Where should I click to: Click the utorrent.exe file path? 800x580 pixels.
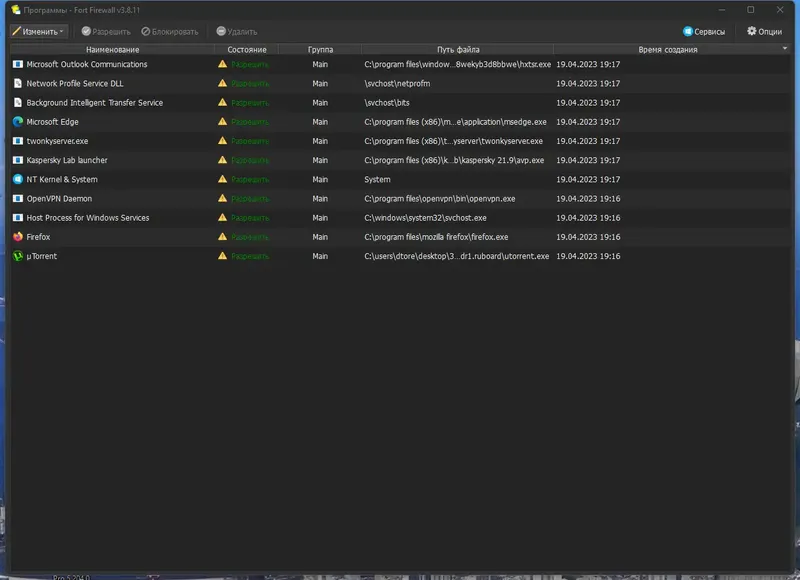click(457, 256)
